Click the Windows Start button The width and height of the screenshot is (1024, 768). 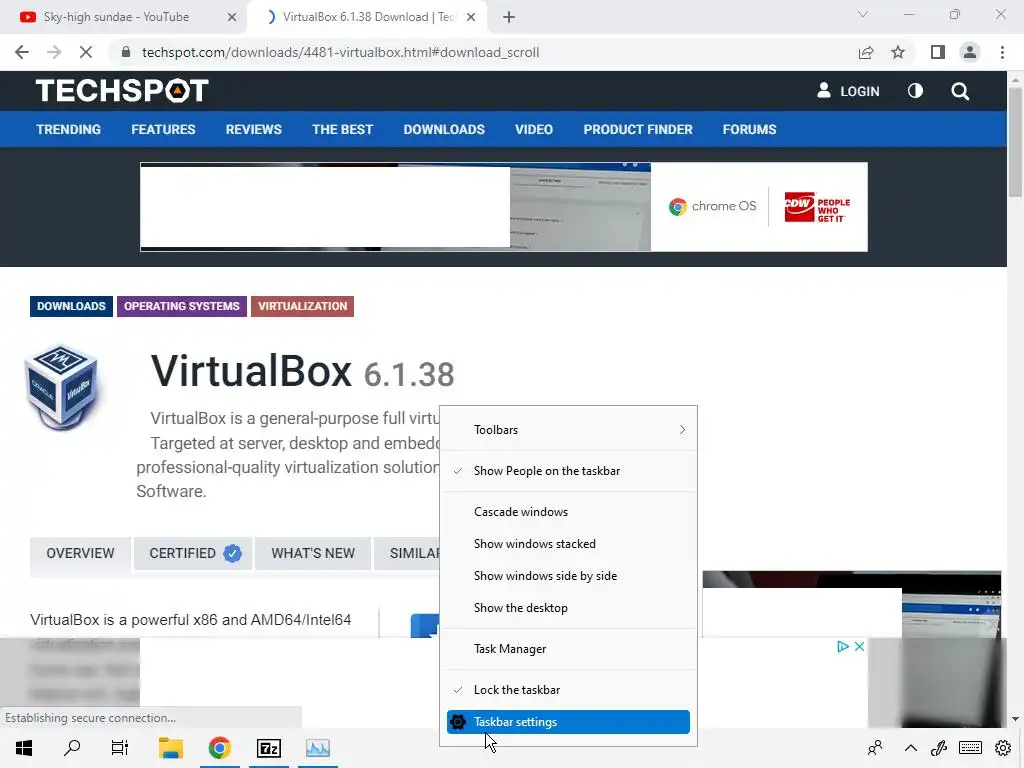pyautogui.click(x=24, y=748)
